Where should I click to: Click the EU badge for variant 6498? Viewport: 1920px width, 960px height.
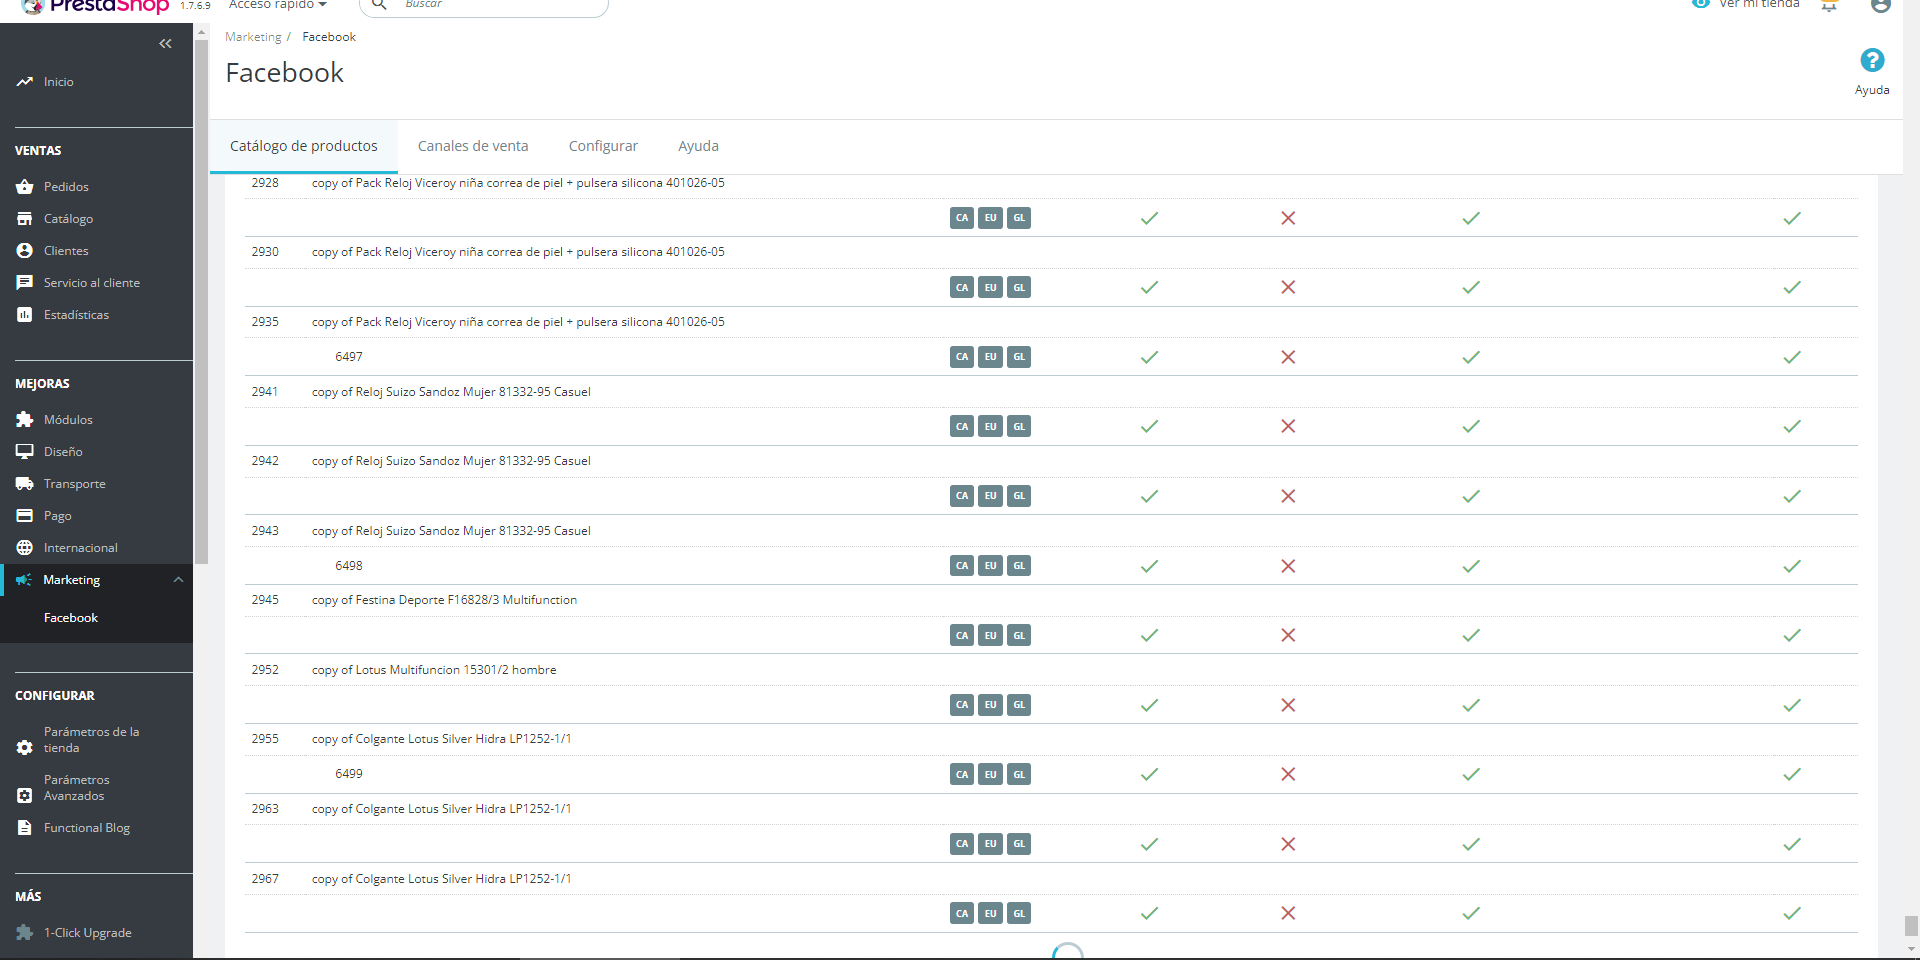(990, 566)
